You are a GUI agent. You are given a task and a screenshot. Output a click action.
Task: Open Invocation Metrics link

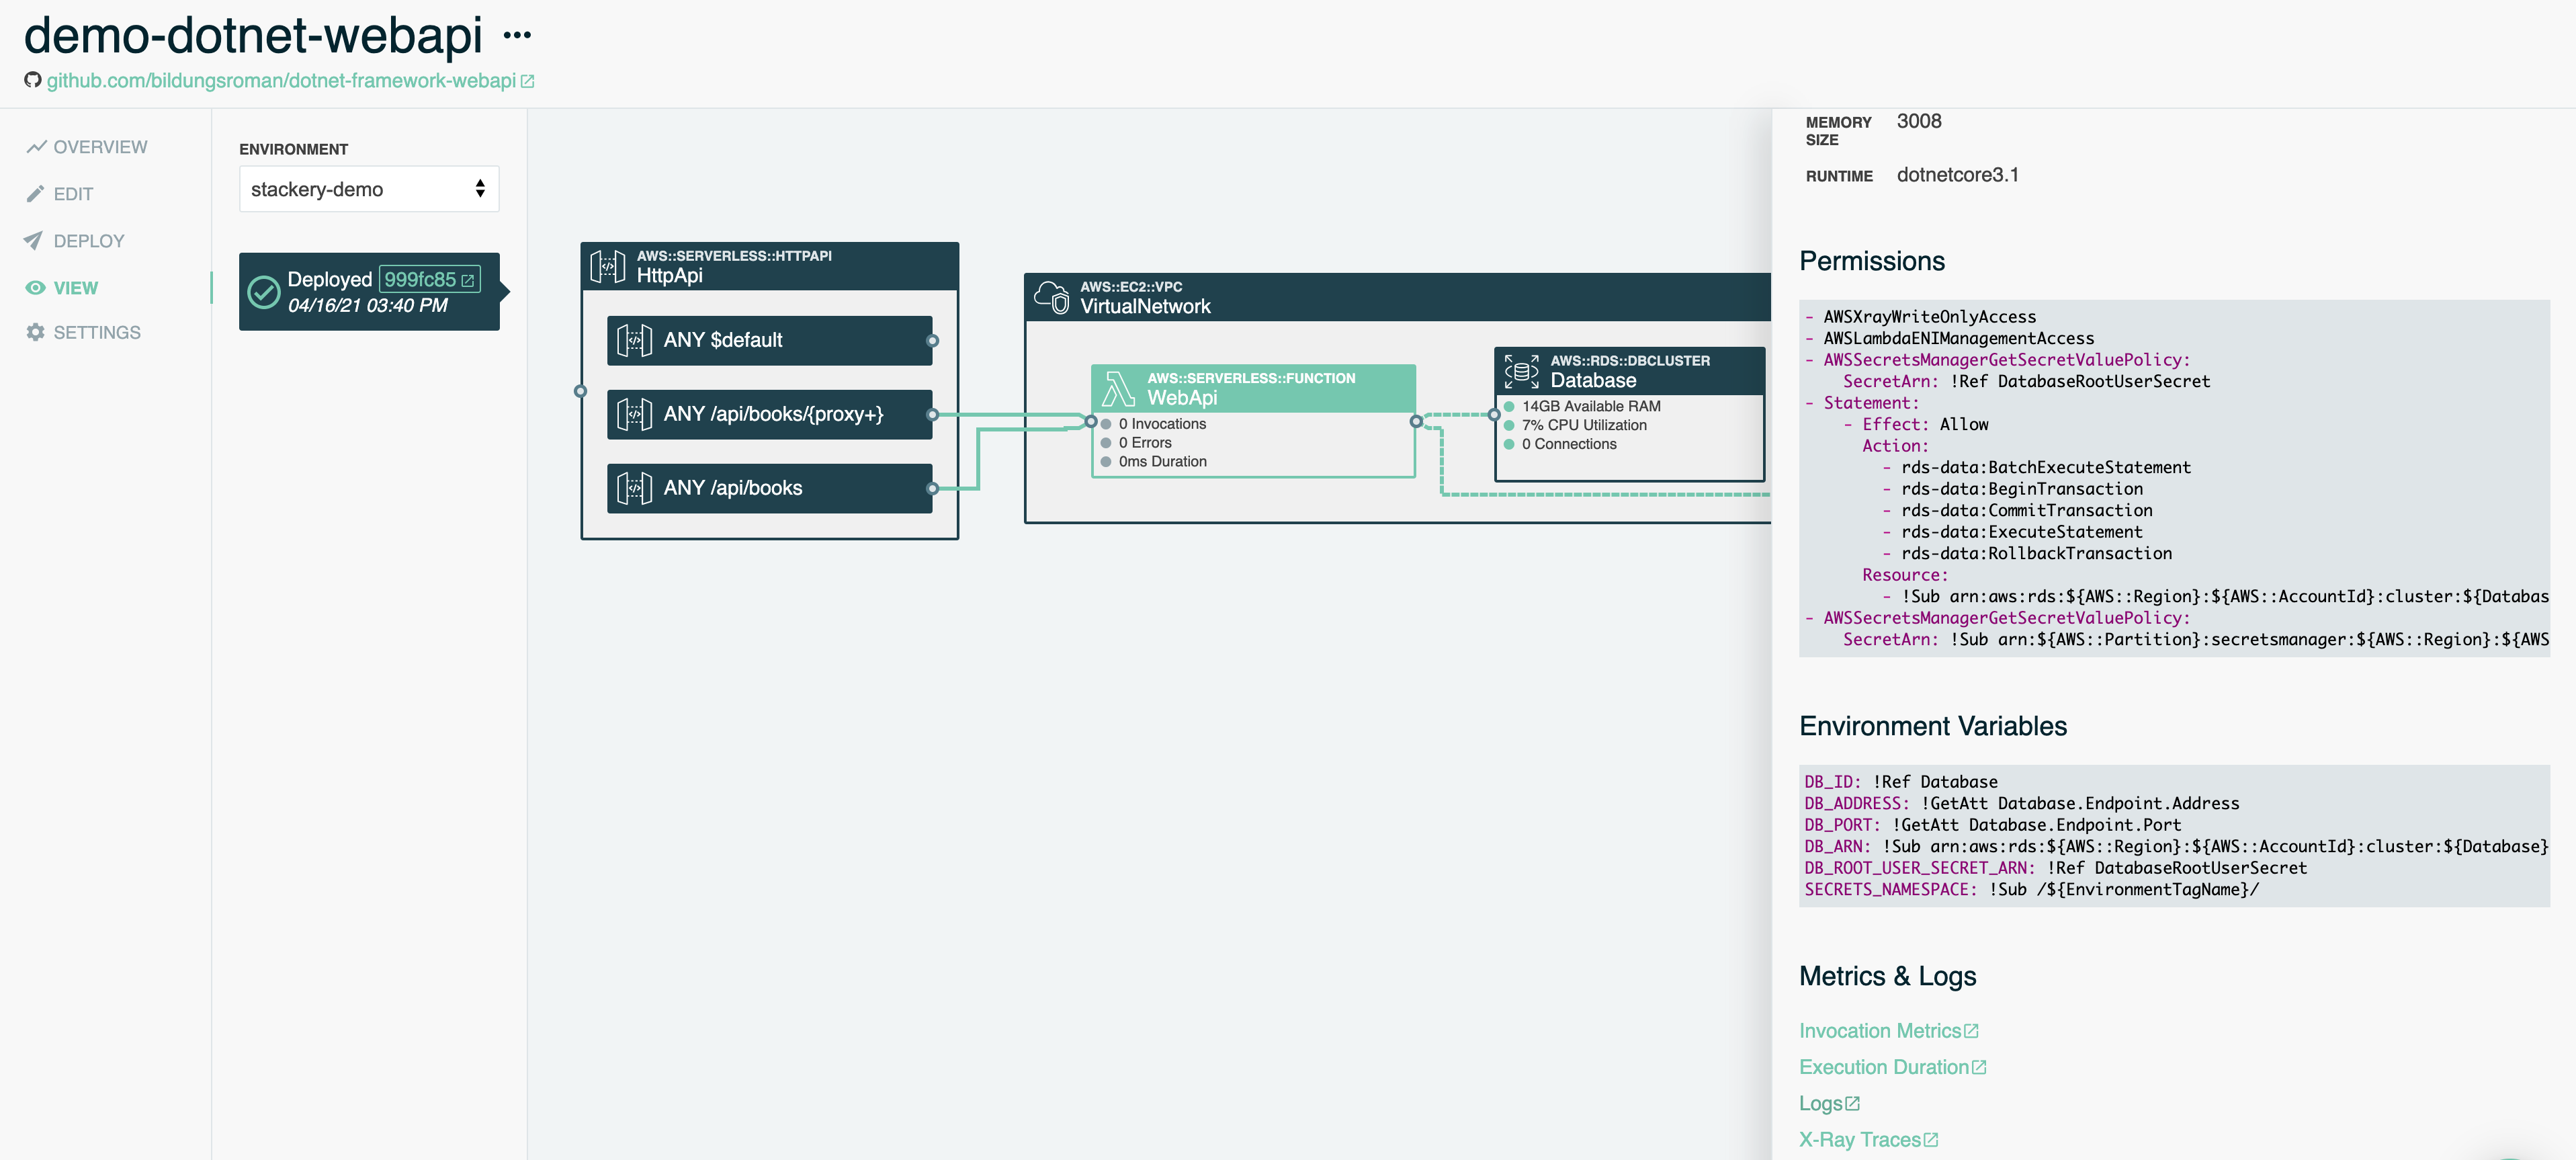[x=1888, y=1031]
